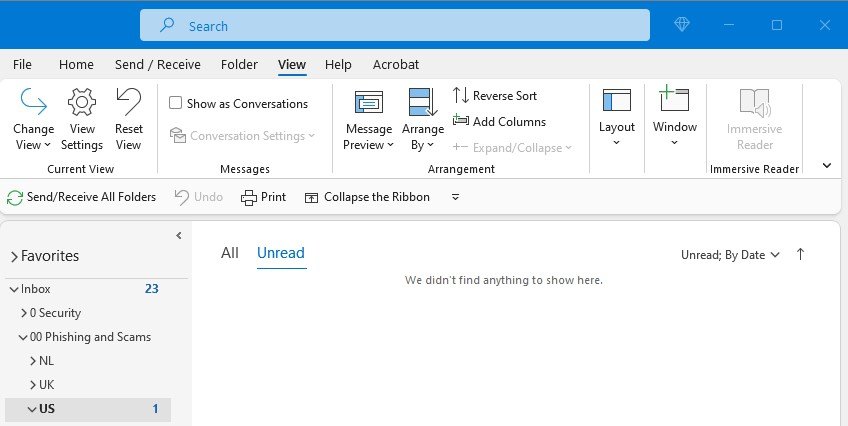The width and height of the screenshot is (848, 426).
Task: Click US folder unread count 1
Action: coord(155,409)
